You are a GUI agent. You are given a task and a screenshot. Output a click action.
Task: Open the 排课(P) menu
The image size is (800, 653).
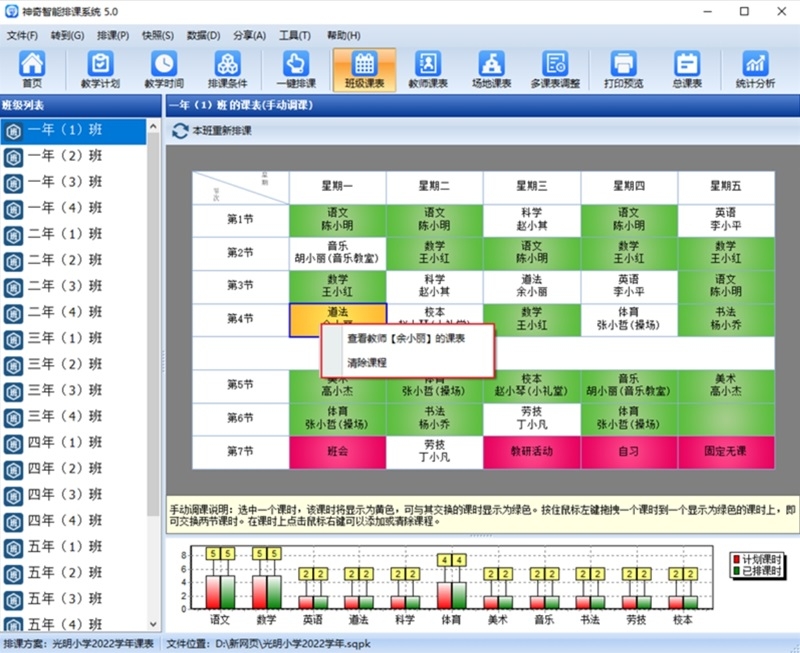(x=113, y=36)
